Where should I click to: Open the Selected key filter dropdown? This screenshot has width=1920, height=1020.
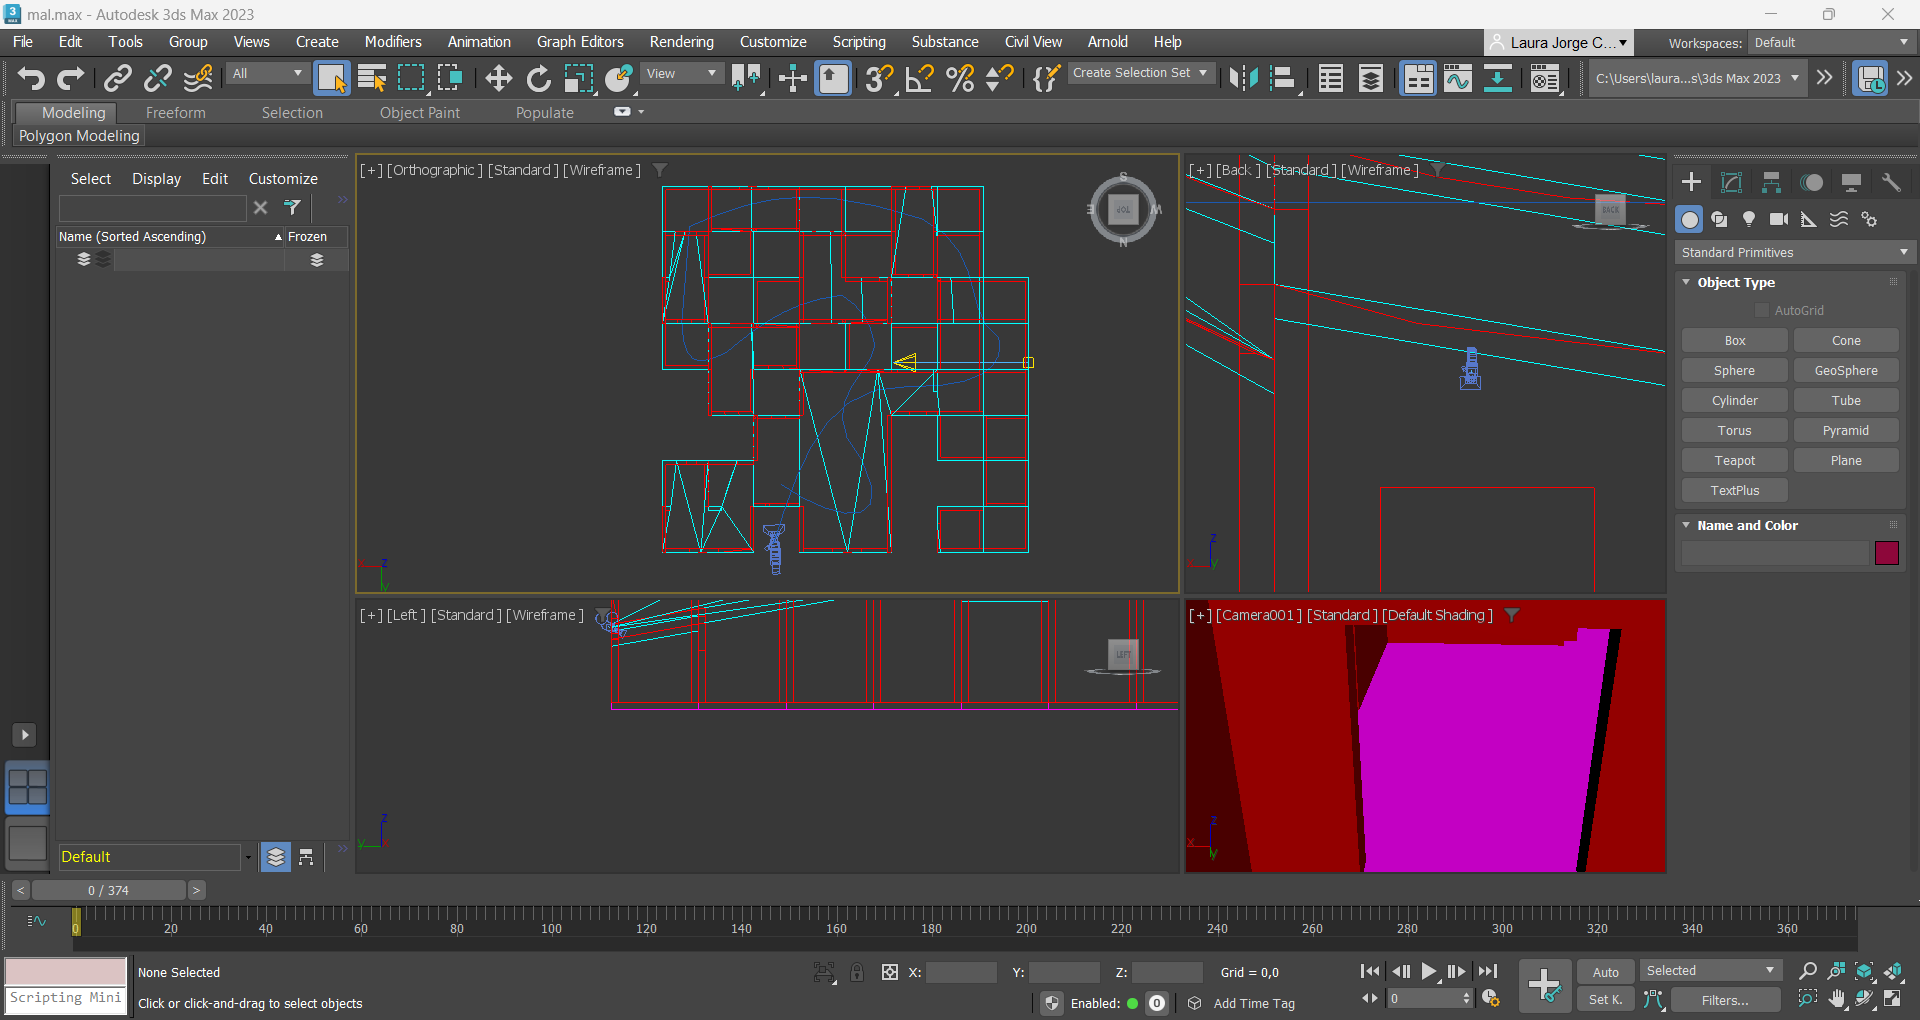click(x=1711, y=970)
